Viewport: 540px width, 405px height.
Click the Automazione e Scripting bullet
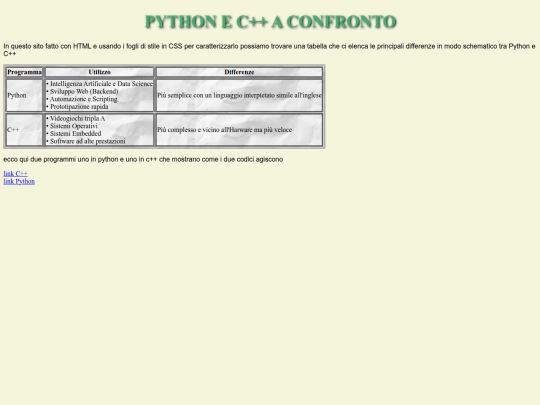(82, 99)
